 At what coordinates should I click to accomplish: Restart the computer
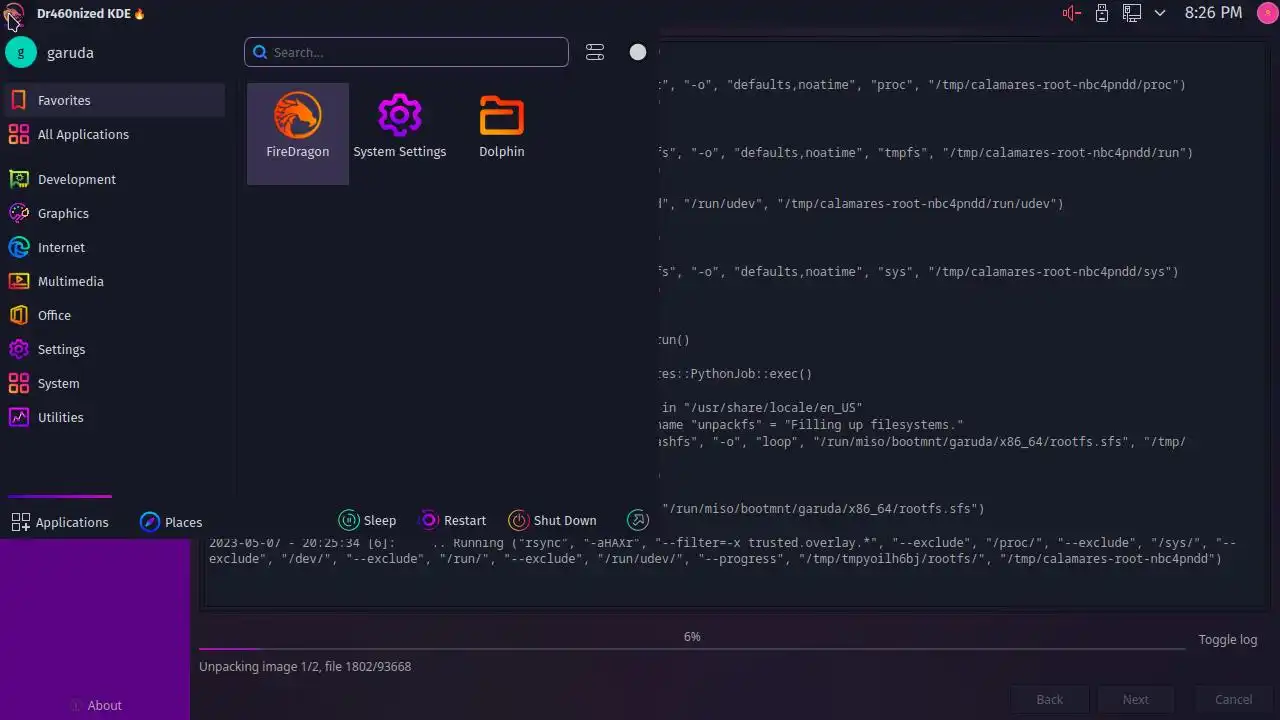(x=453, y=520)
